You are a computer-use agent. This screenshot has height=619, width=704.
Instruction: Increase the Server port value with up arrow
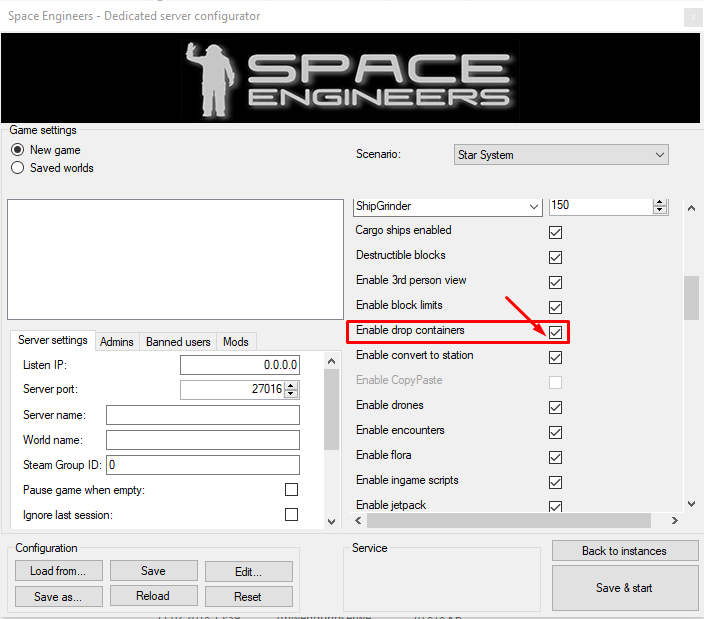(291, 385)
